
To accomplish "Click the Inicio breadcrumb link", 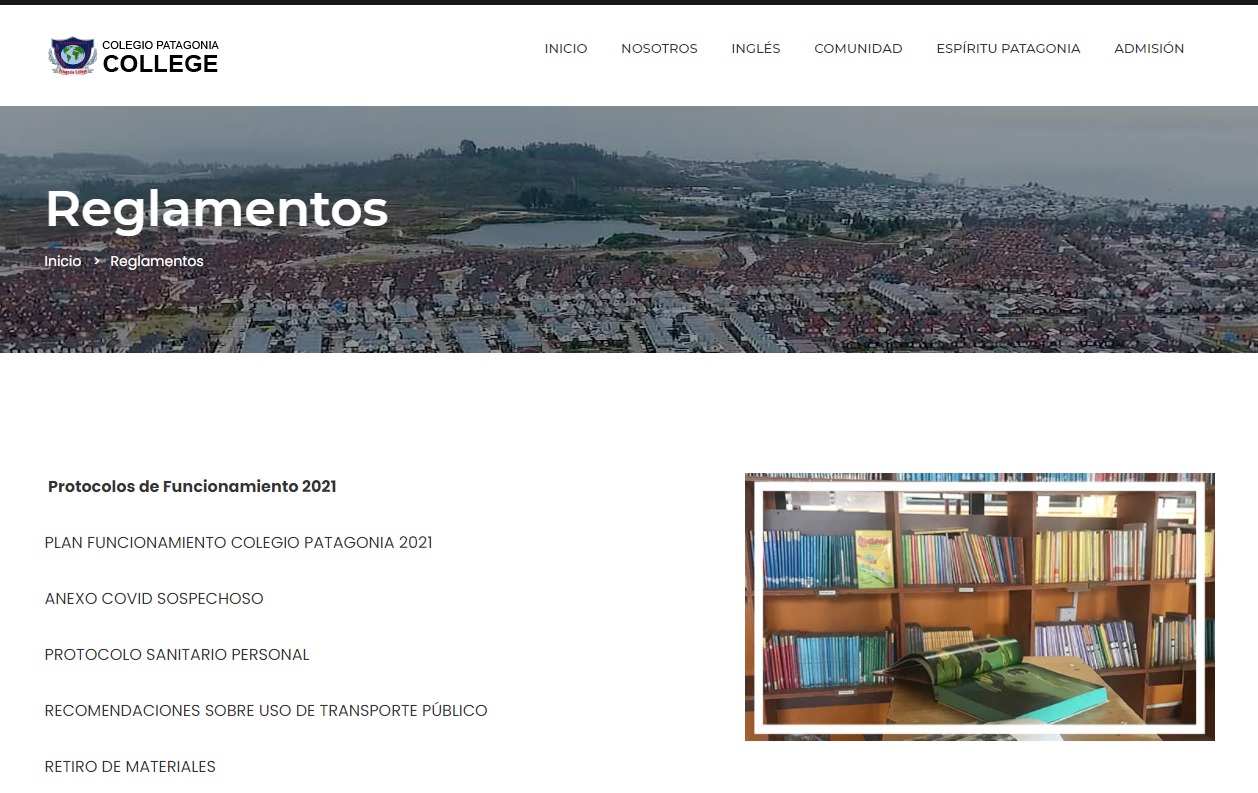I will (62, 261).
